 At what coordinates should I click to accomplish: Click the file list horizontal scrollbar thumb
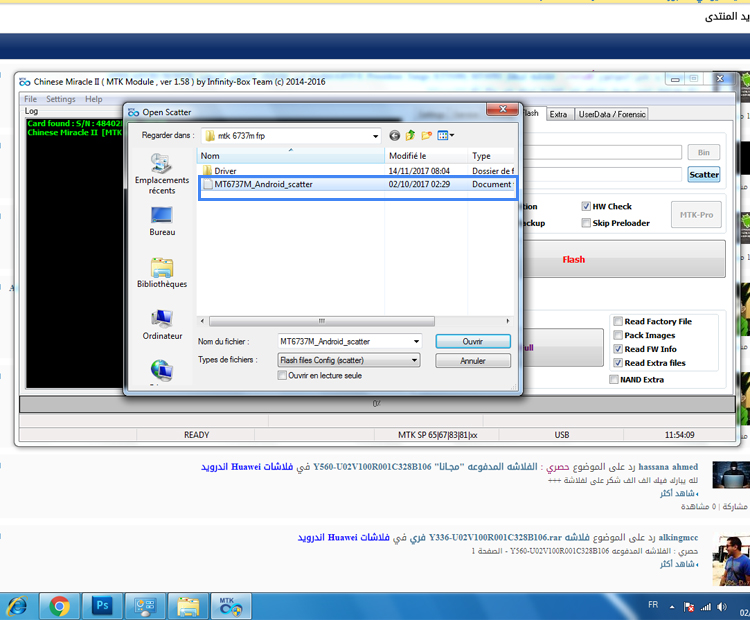coord(322,321)
